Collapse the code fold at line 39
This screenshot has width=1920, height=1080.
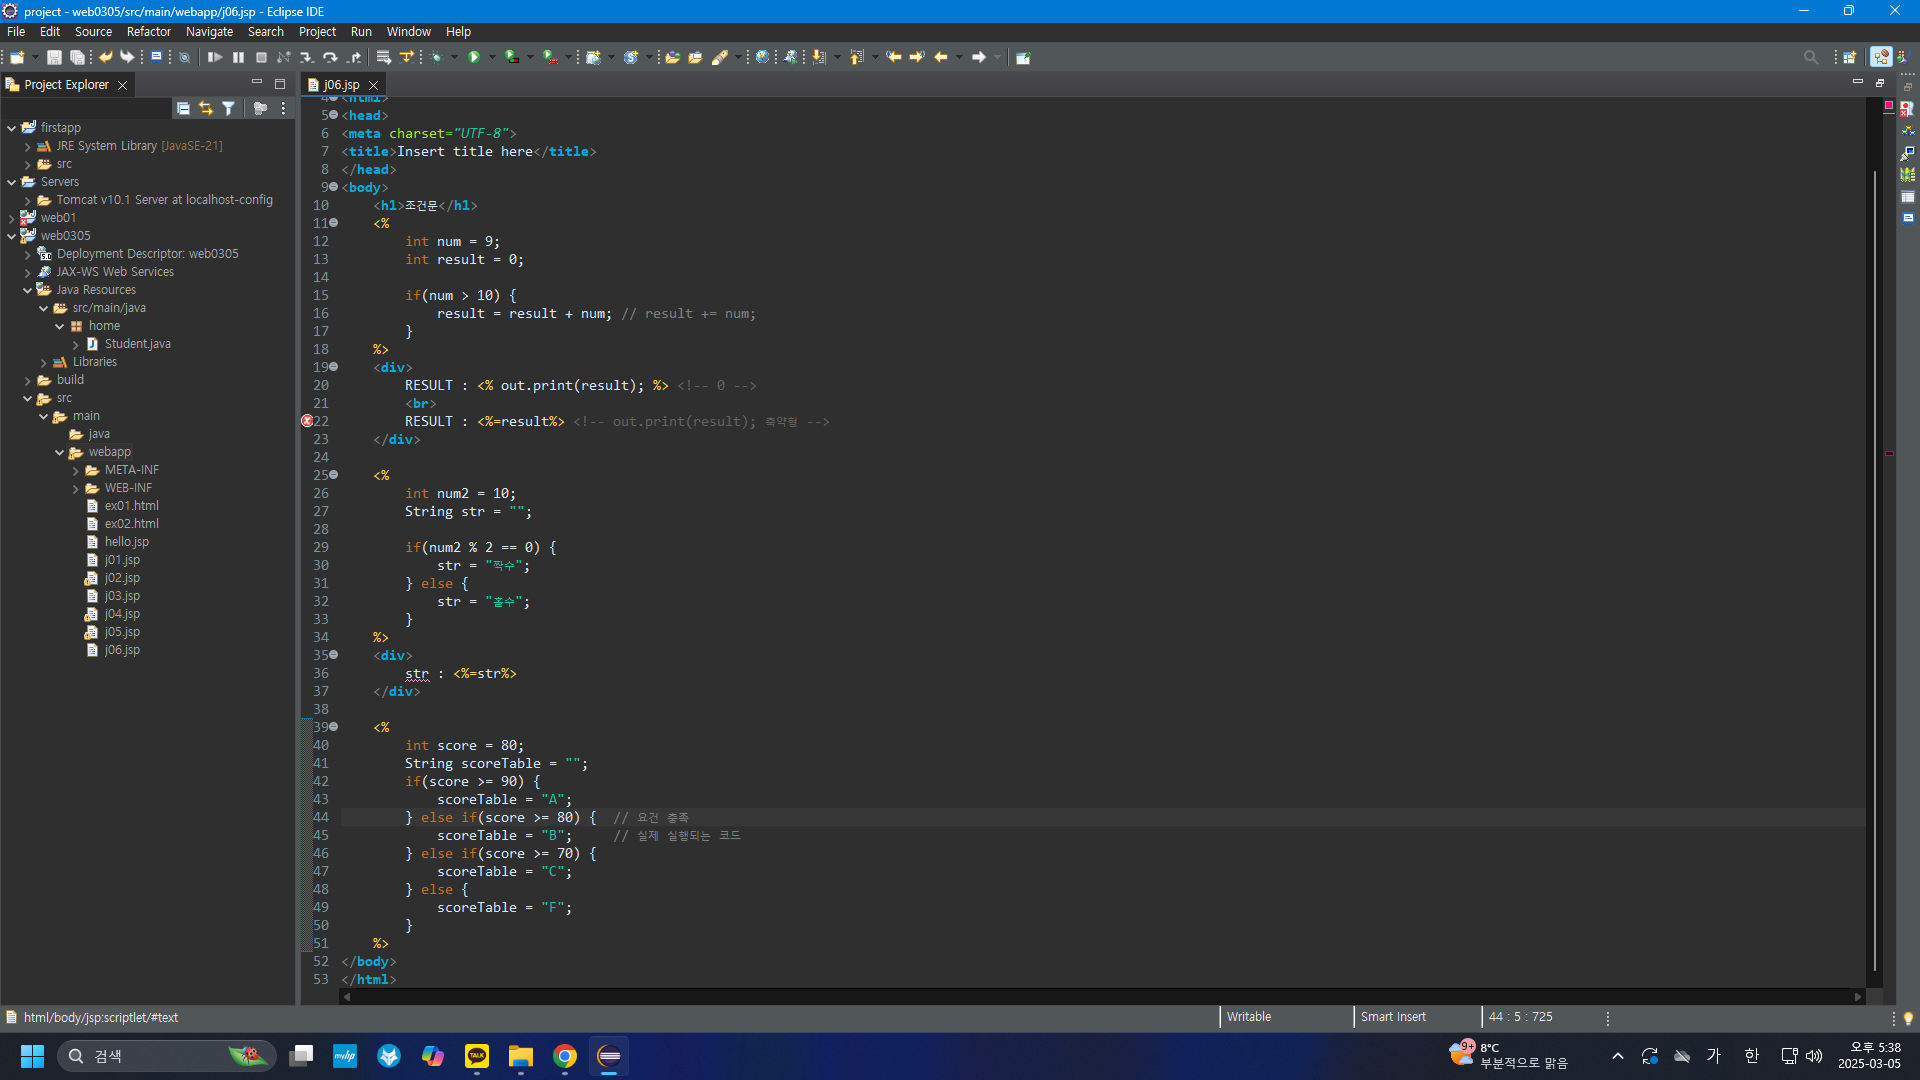pyautogui.click(x=334, y=727)
